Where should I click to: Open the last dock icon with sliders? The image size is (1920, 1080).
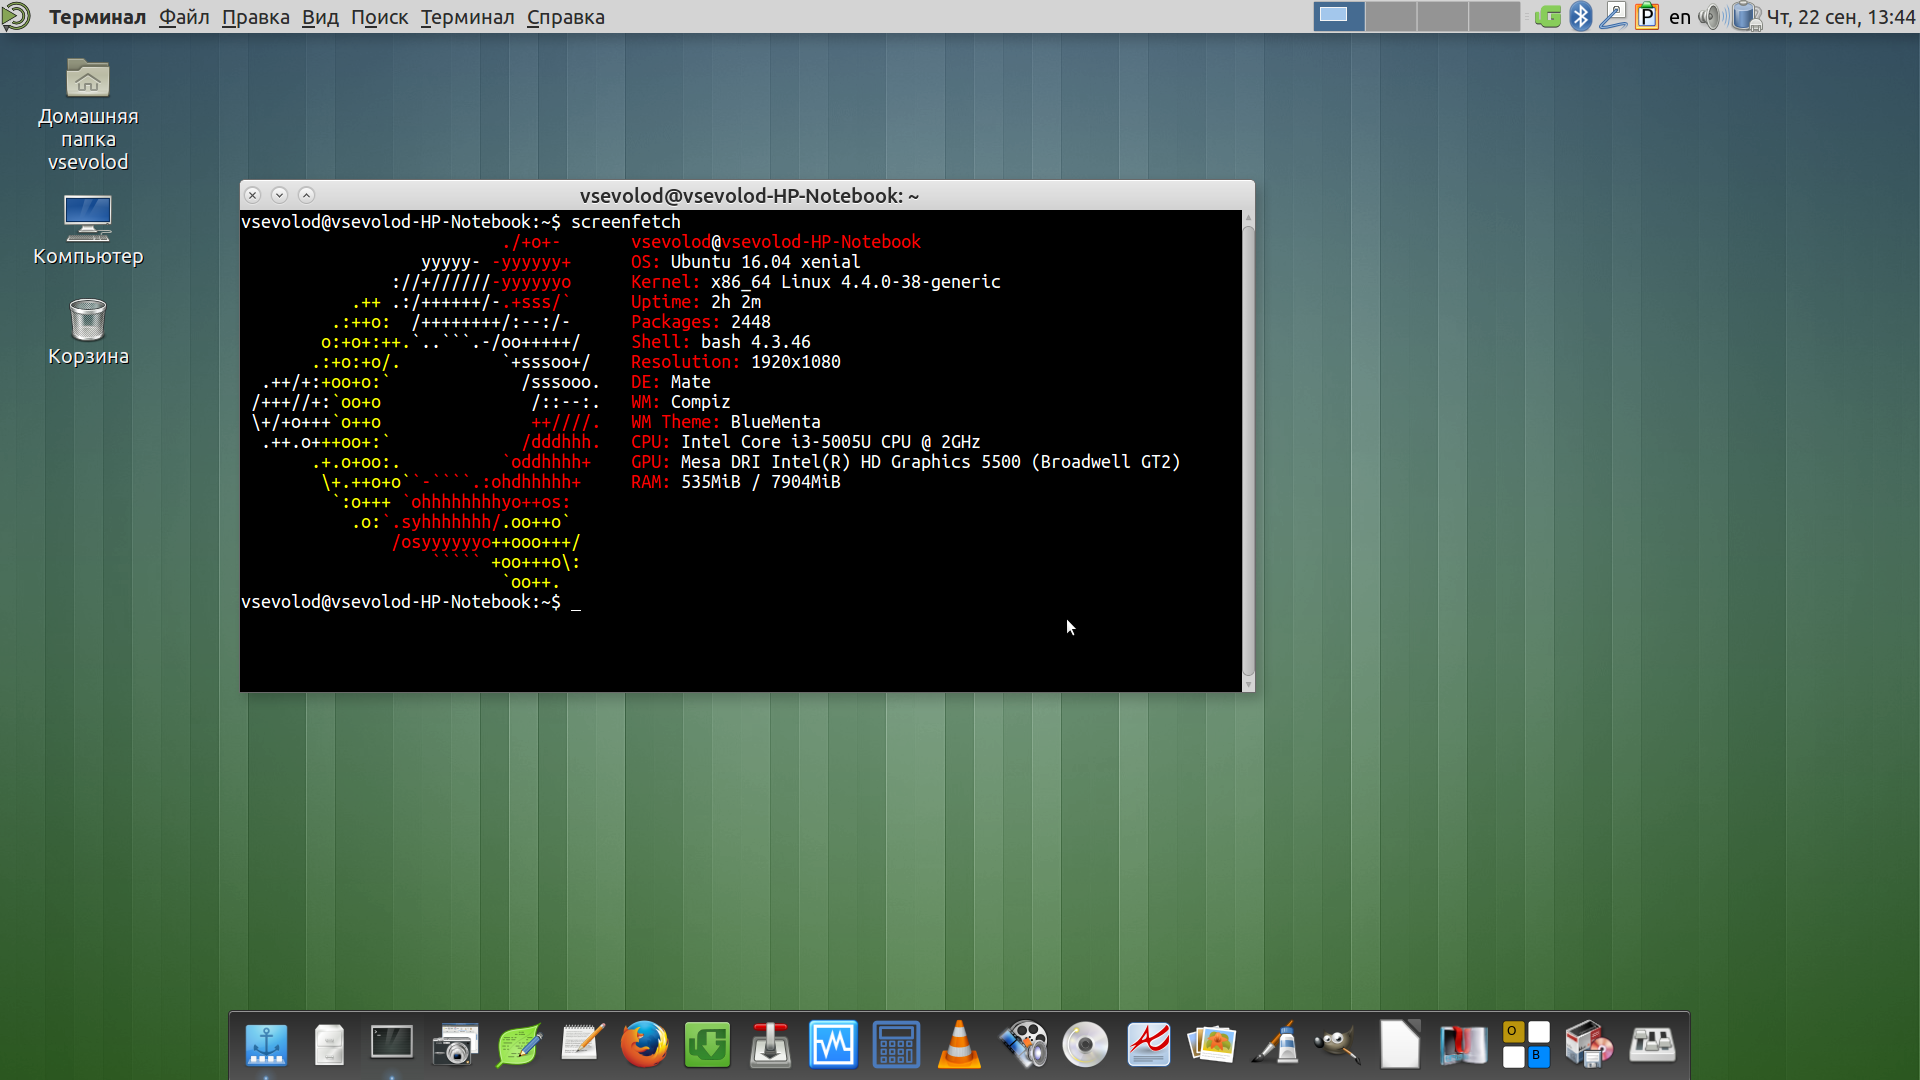pos(1652,1045)
